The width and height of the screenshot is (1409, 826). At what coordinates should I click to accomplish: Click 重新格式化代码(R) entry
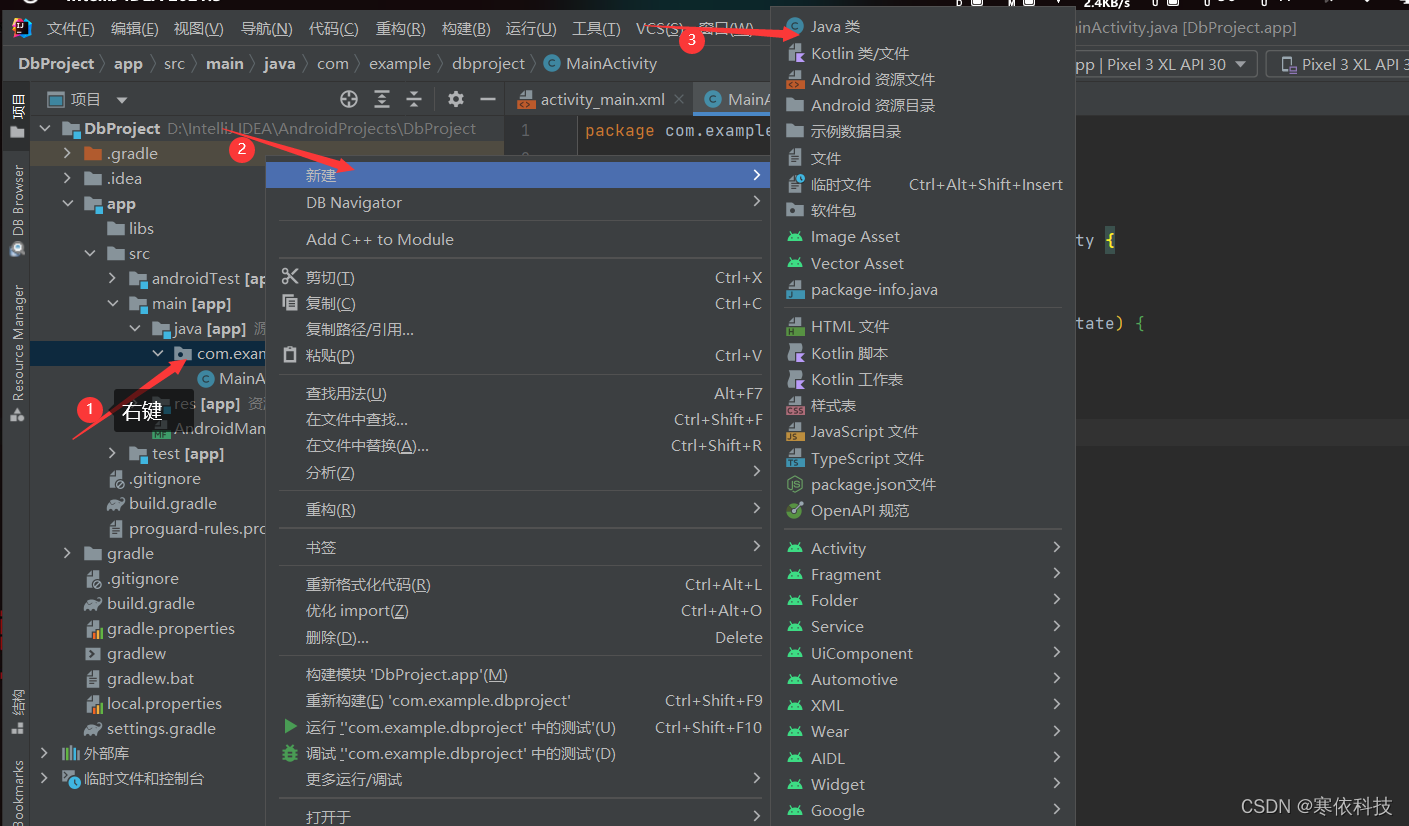pyautogui.click(x=520, y=584)
